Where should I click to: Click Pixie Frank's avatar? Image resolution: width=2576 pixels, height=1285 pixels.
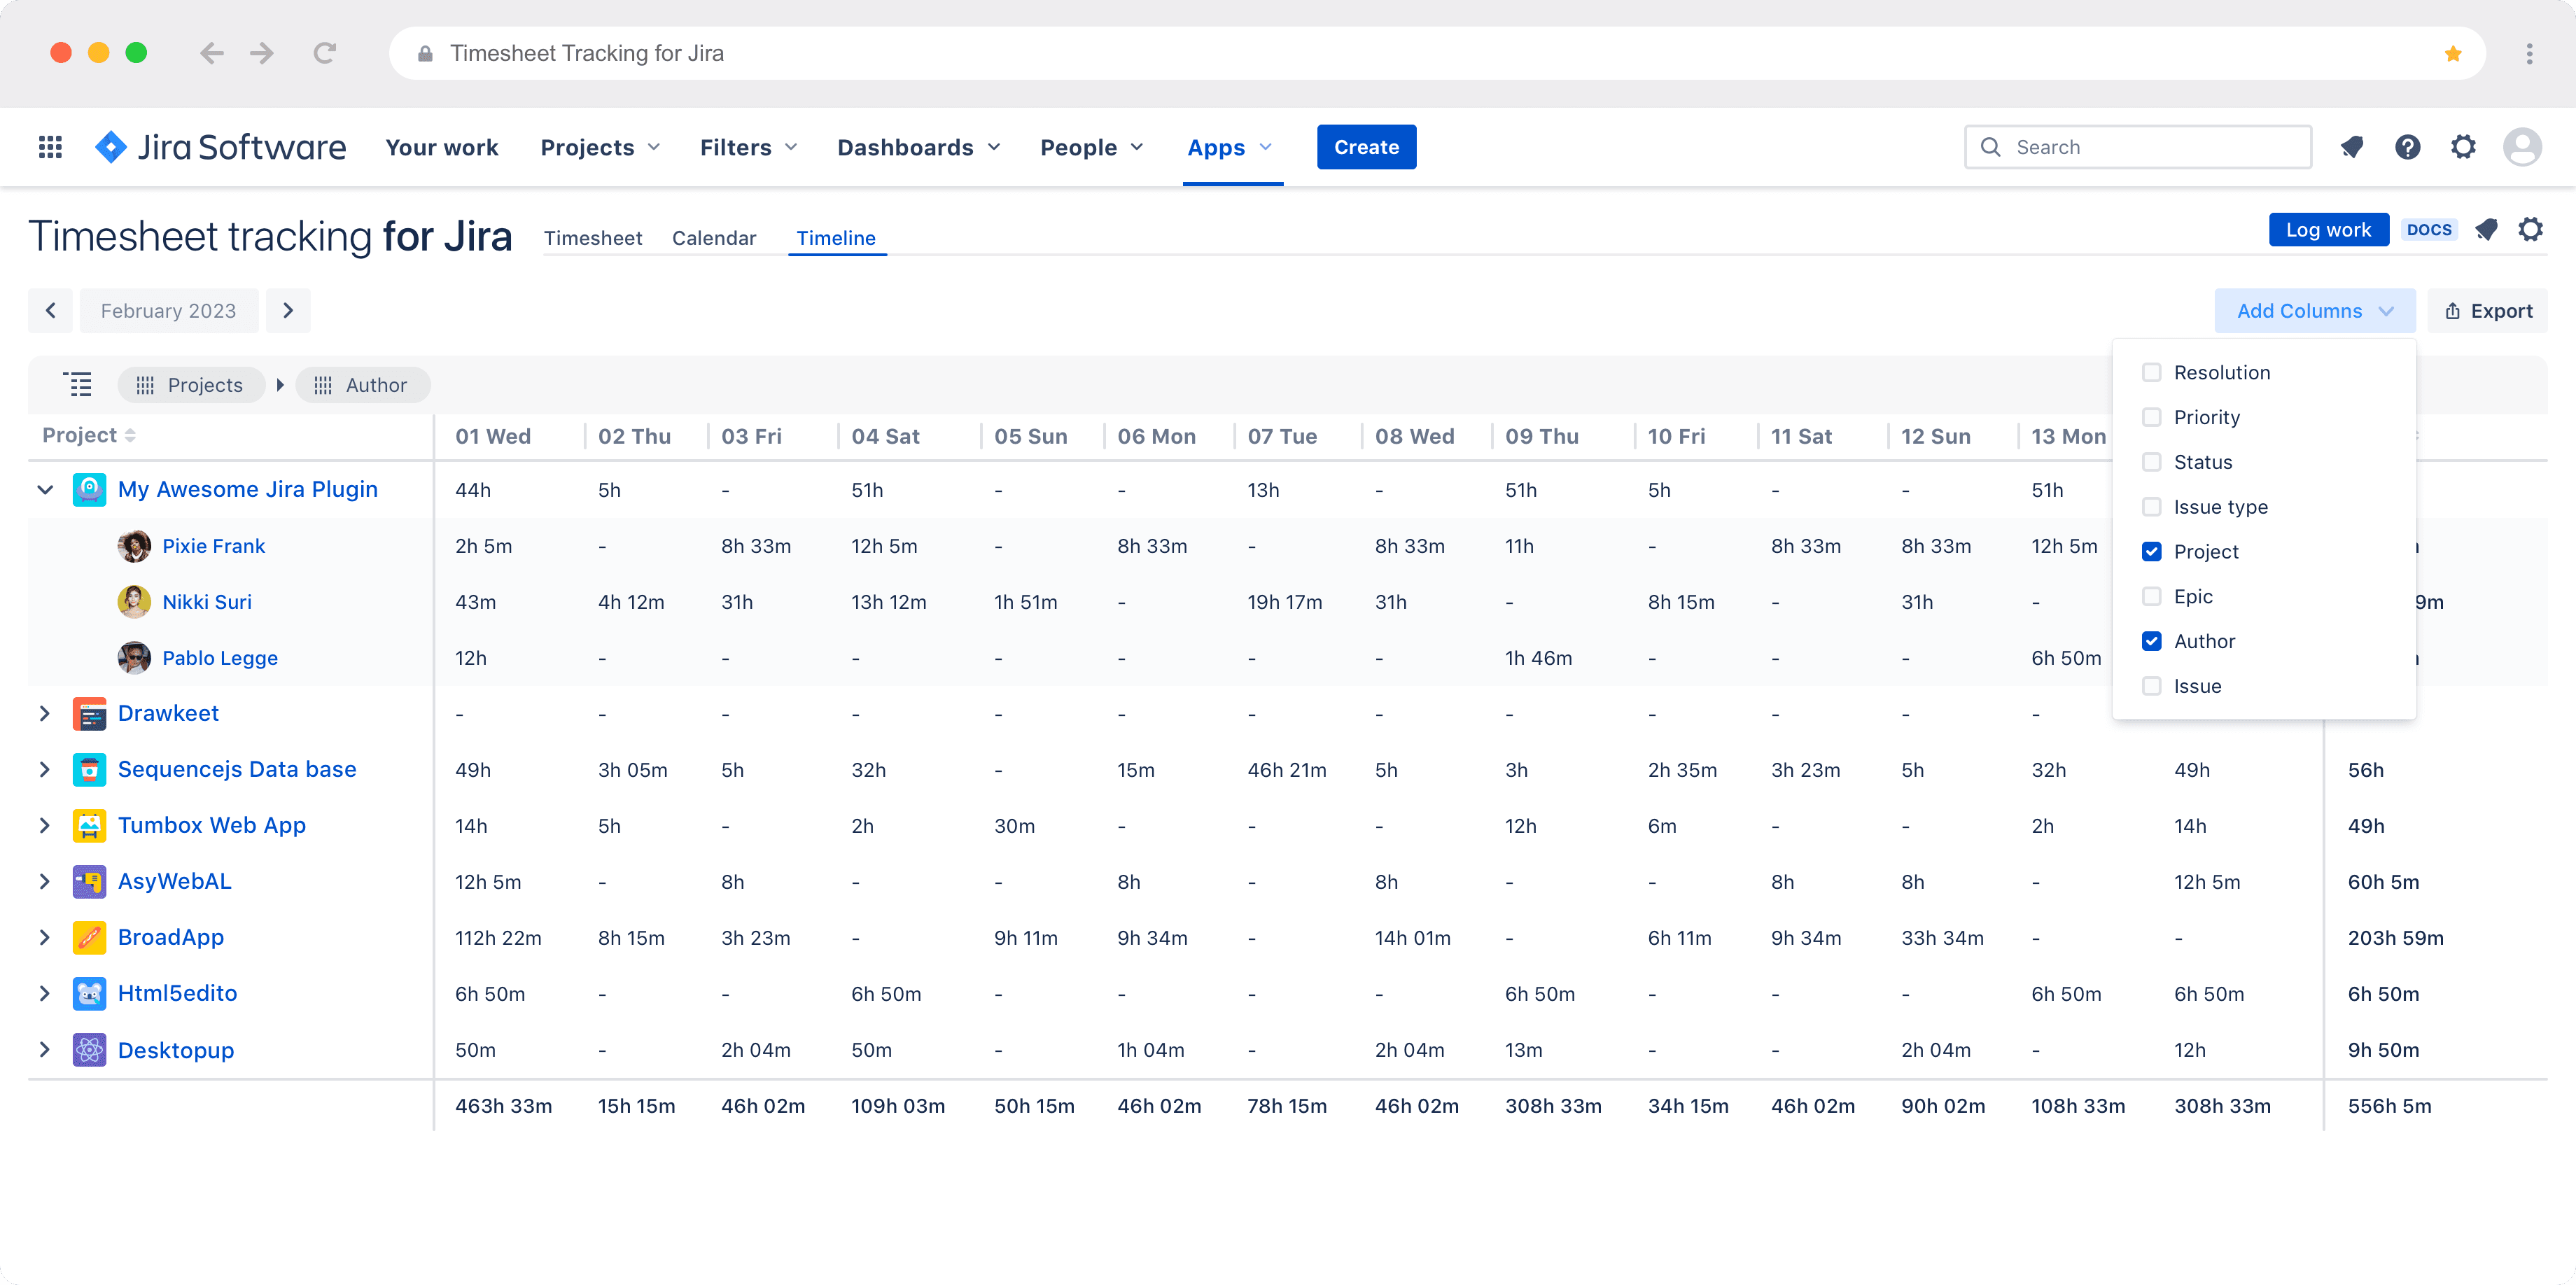click(134, 546)
